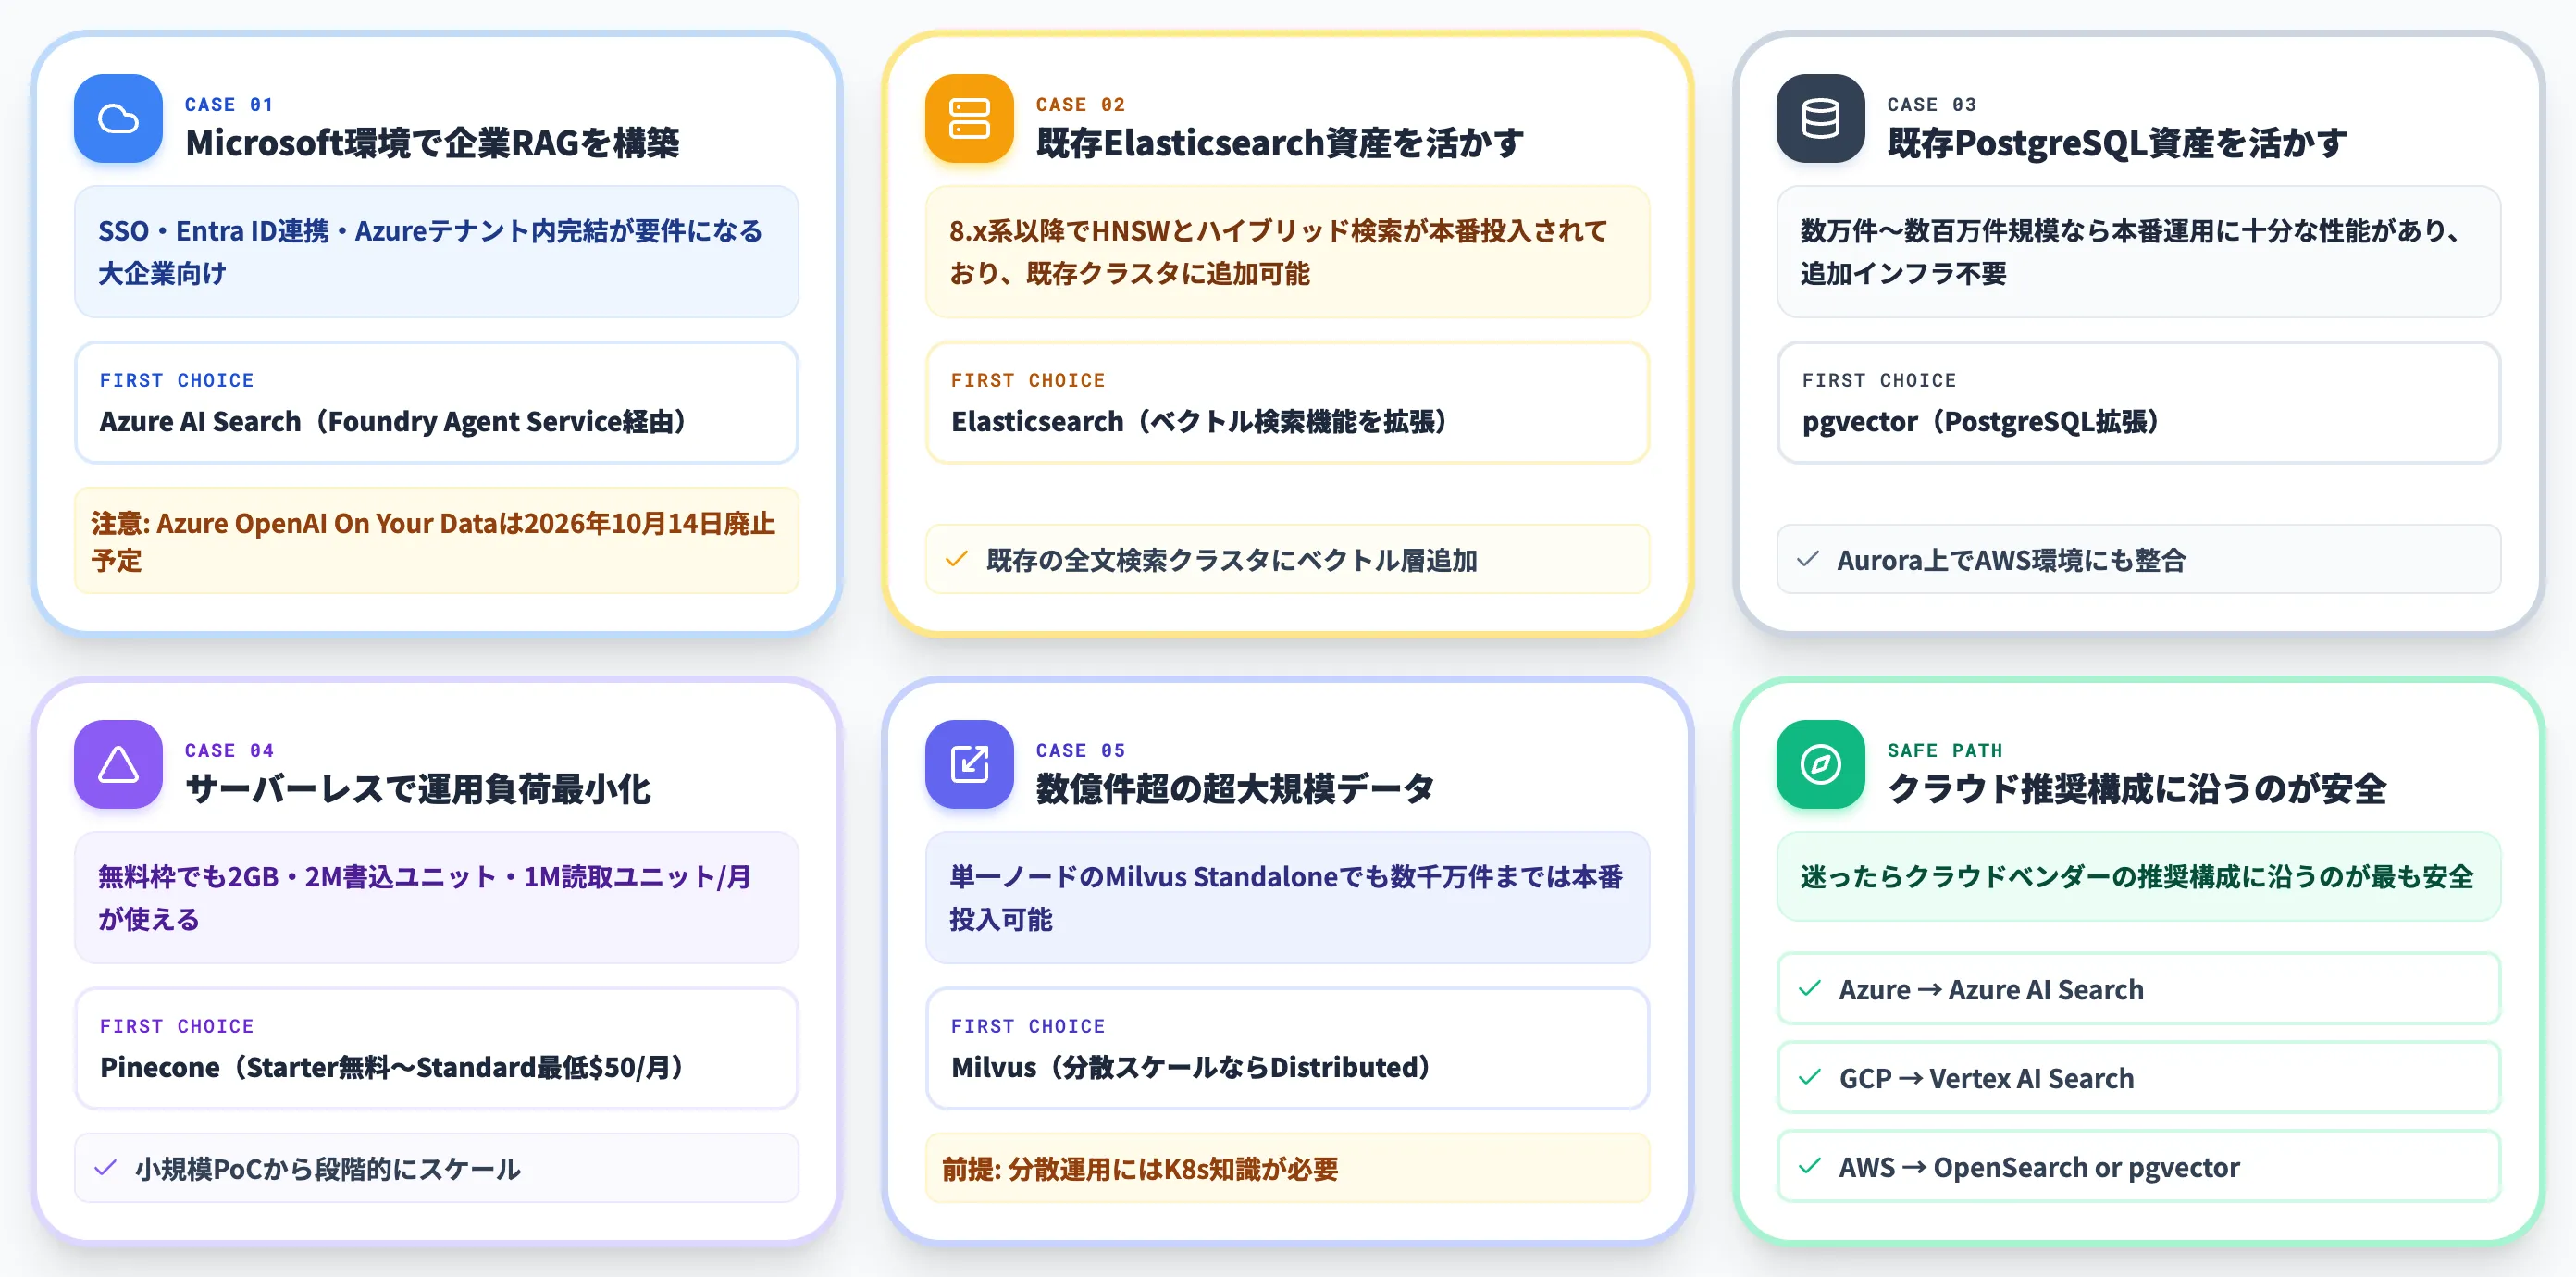Click heading 既存Elasticsearch資産を活かす
2576x1277 pixels.
(x=1280, y=143)
